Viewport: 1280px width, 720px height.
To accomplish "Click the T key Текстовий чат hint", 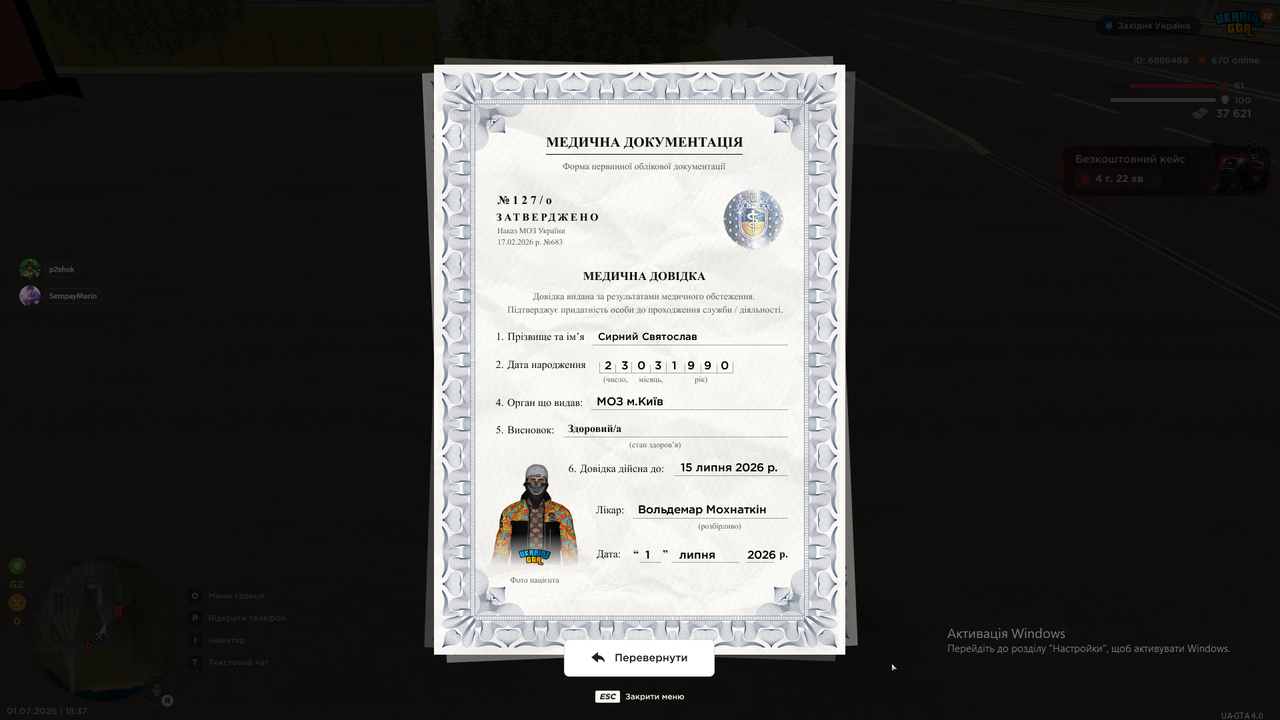I will 230,662.
